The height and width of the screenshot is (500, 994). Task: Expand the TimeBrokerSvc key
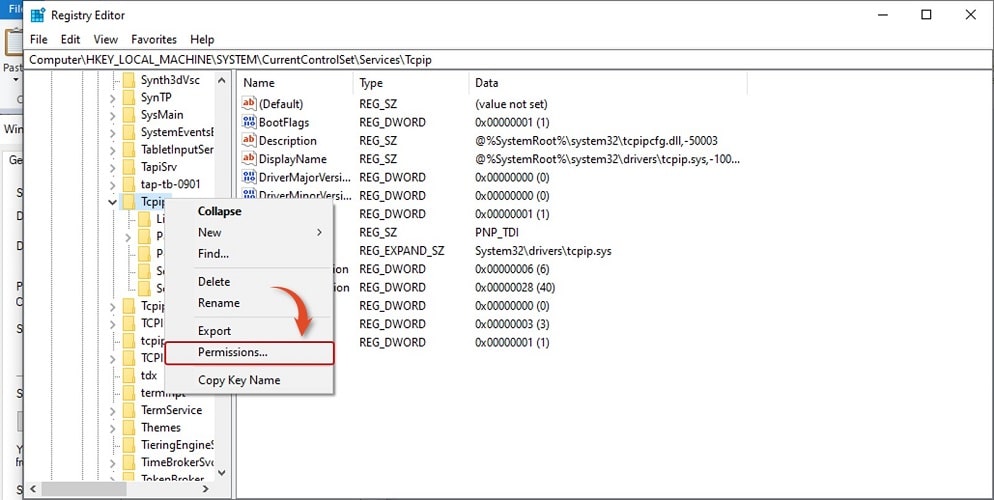coord(112,463)
